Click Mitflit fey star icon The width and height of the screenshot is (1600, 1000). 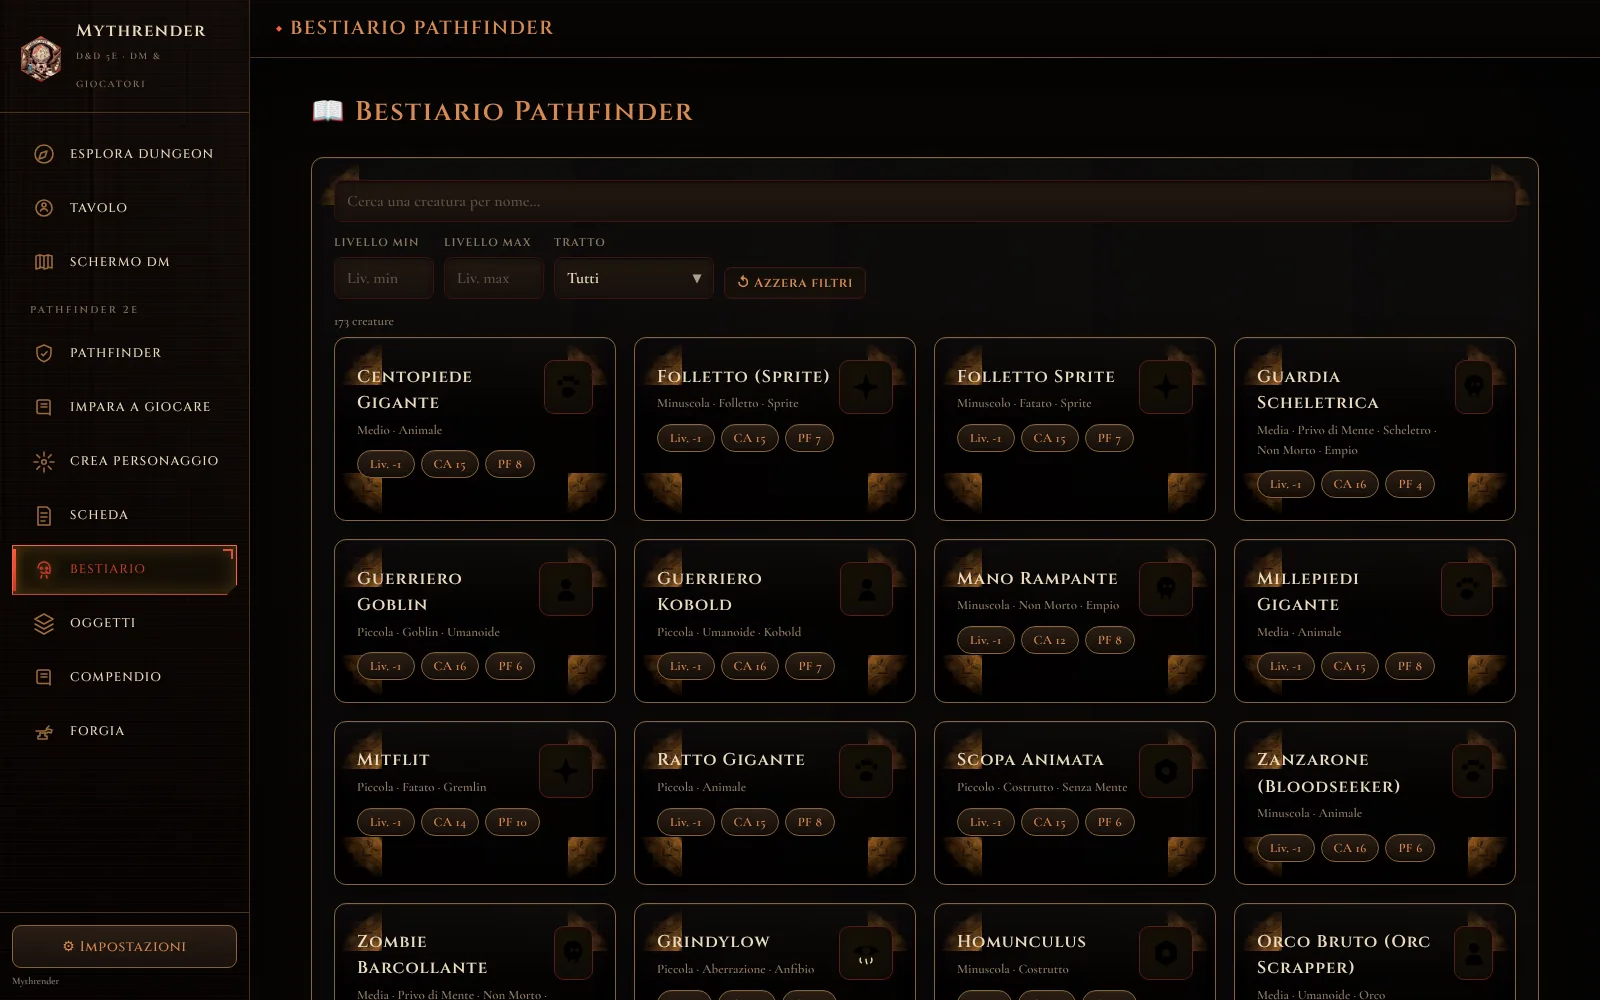(x=566, y=771)
